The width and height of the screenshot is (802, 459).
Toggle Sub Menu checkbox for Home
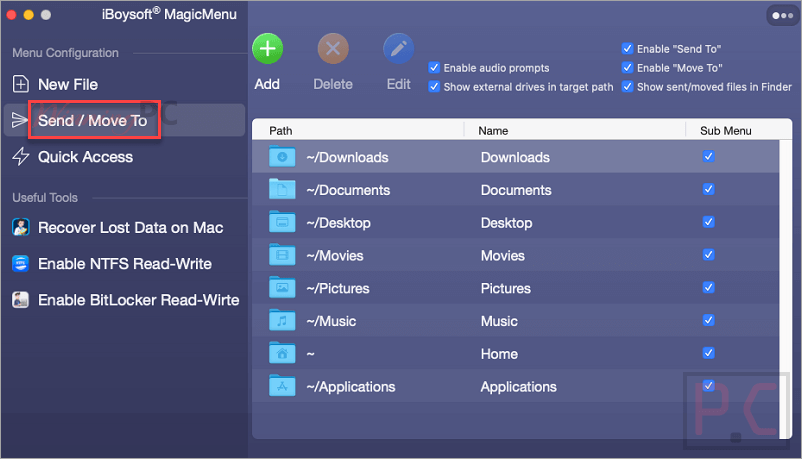pyautogui.click(x=708, y=353)
